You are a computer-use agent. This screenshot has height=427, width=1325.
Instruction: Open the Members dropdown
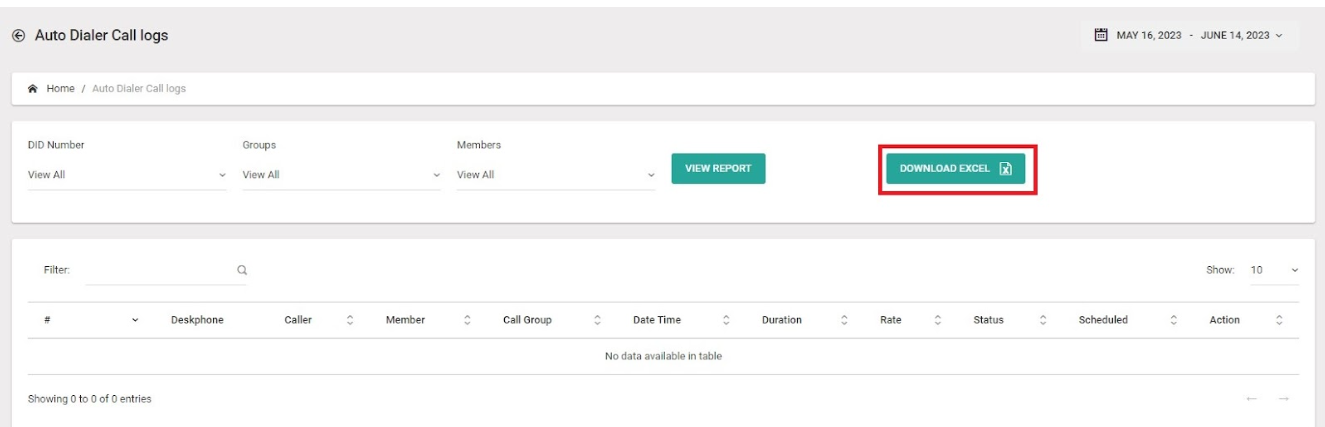click(x=556, y=175)
